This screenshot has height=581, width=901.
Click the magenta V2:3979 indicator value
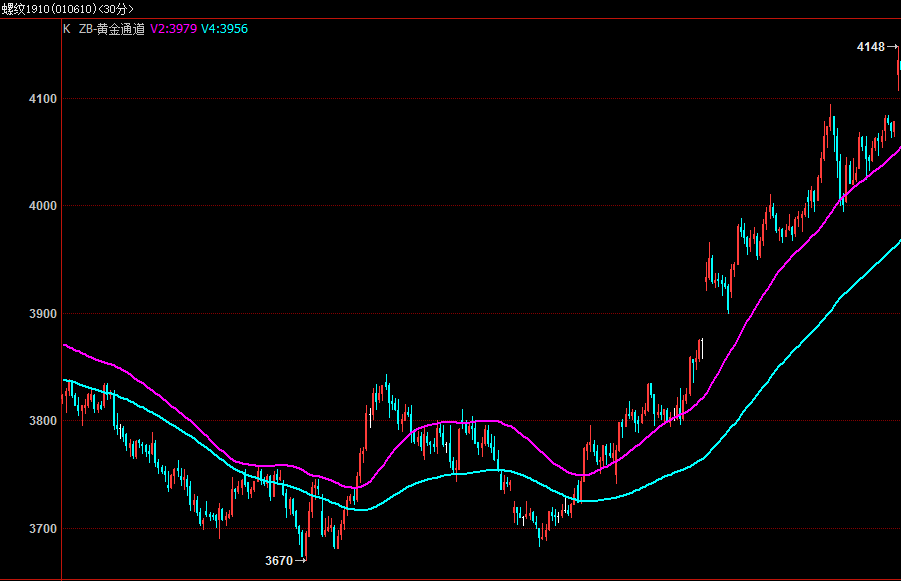pyautogui.click(x=174, y=29)
